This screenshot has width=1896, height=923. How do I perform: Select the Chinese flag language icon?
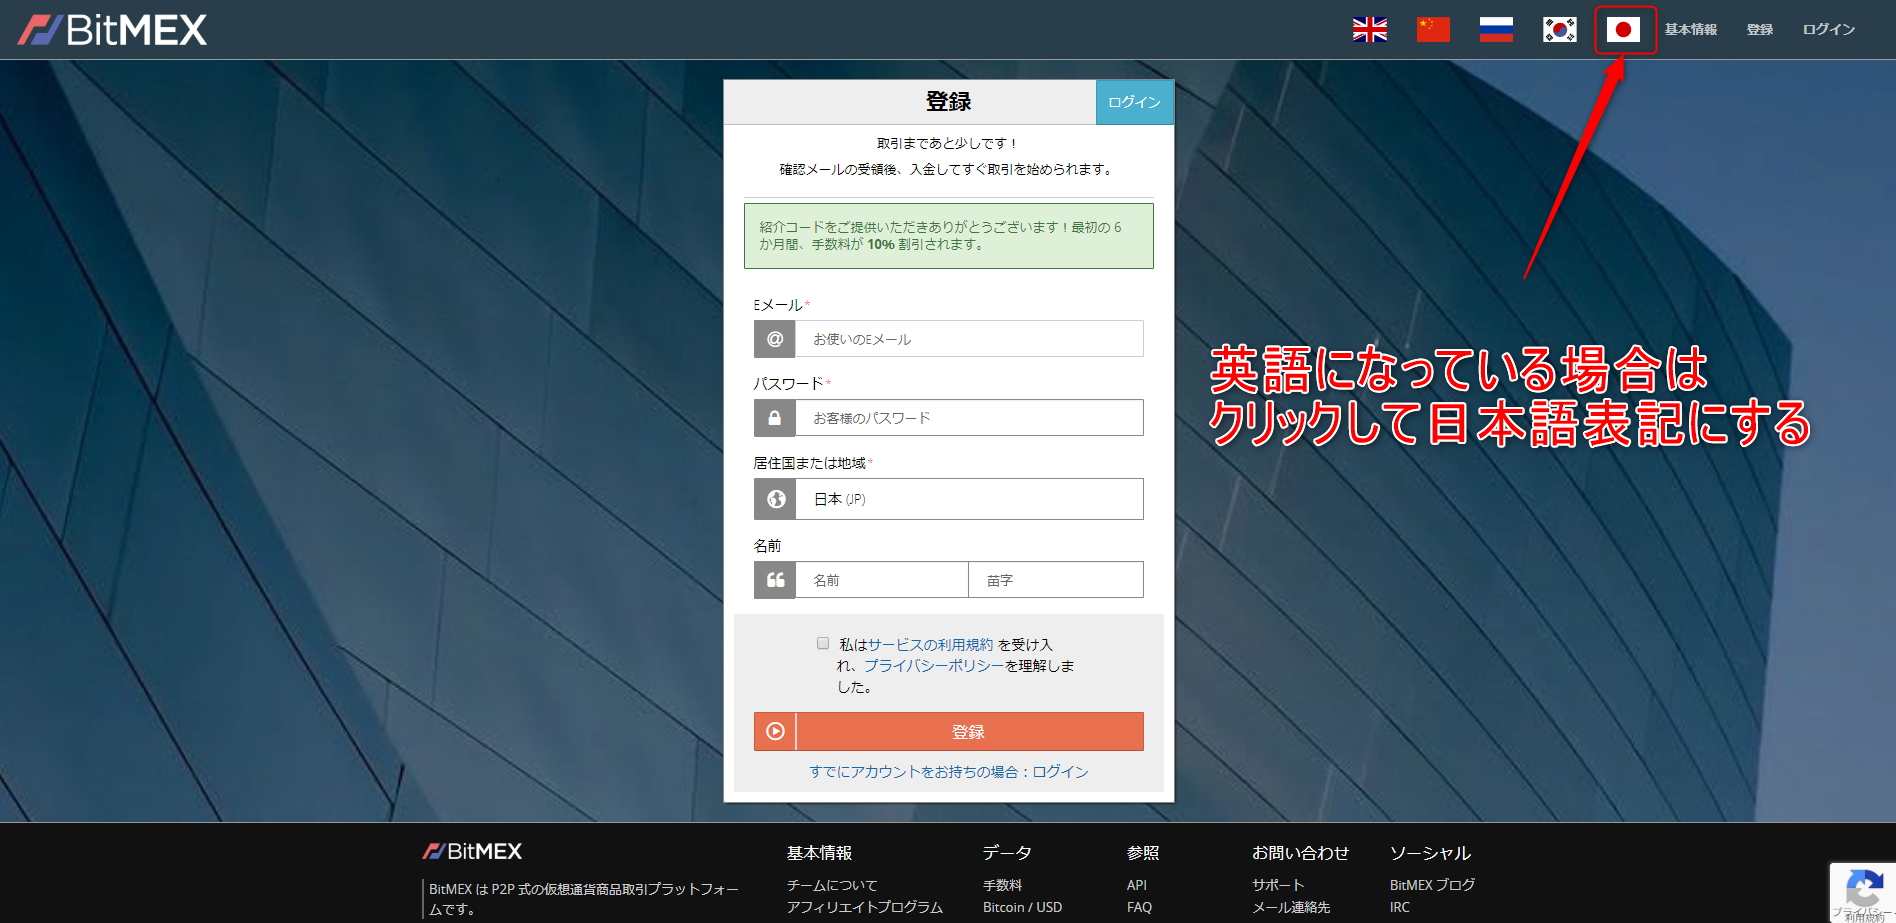pos(1432,30)
